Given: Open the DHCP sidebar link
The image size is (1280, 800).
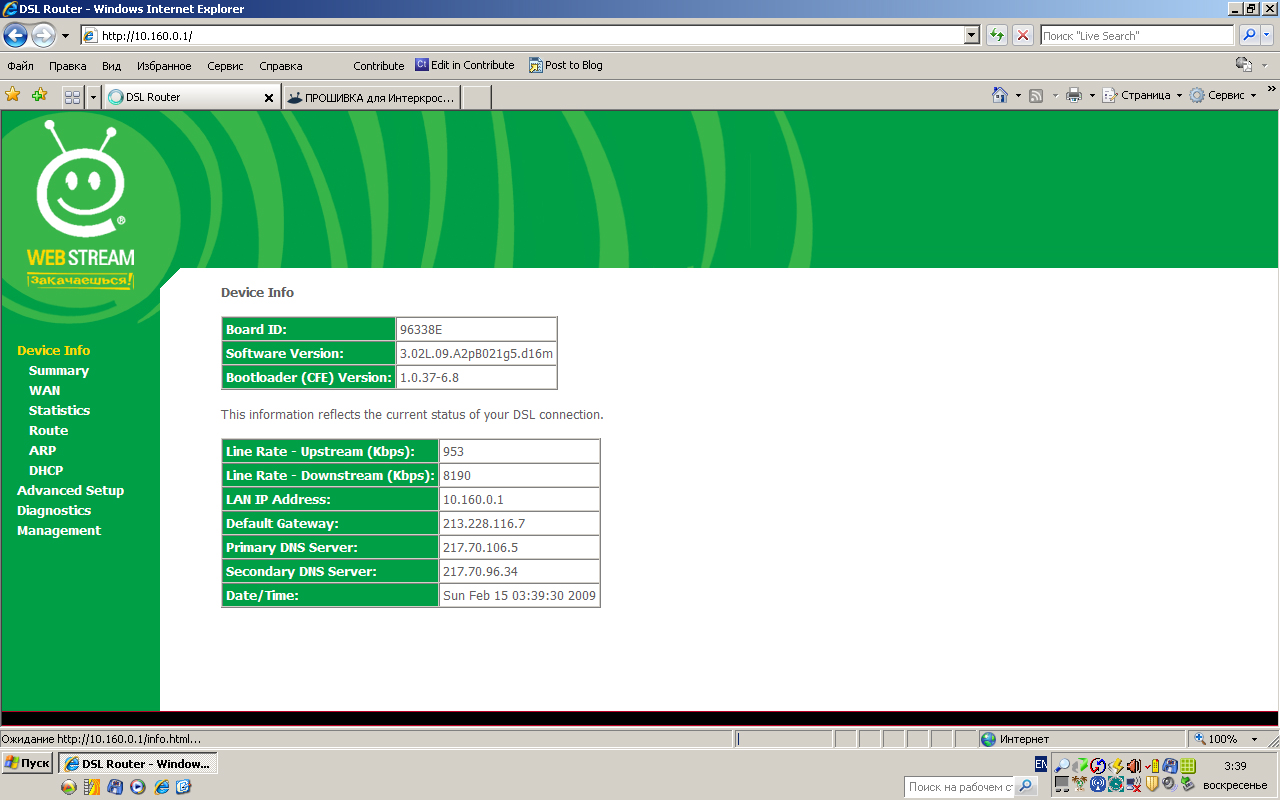Looking at the screenshot, I should pos(46,471).
